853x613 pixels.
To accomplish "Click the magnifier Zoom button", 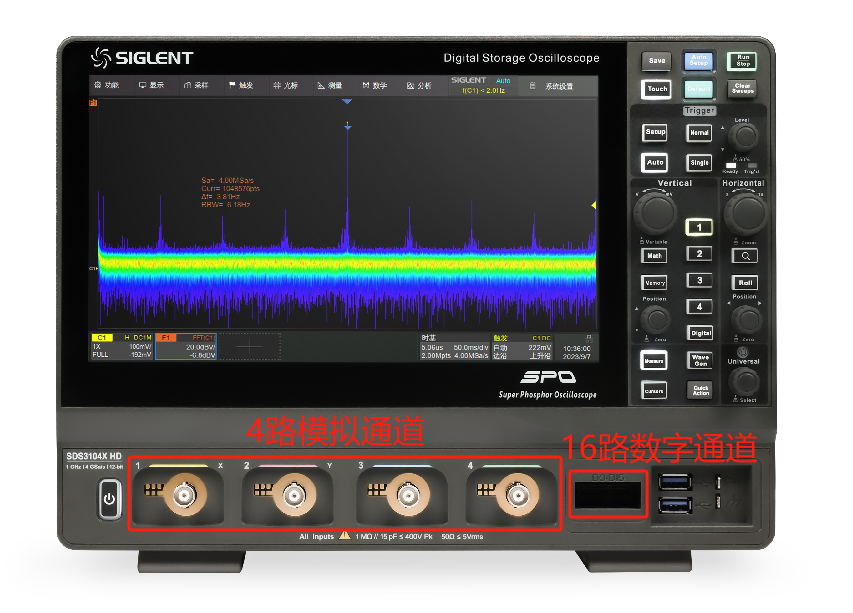I will pyautogui.click(x=745, y=256).
